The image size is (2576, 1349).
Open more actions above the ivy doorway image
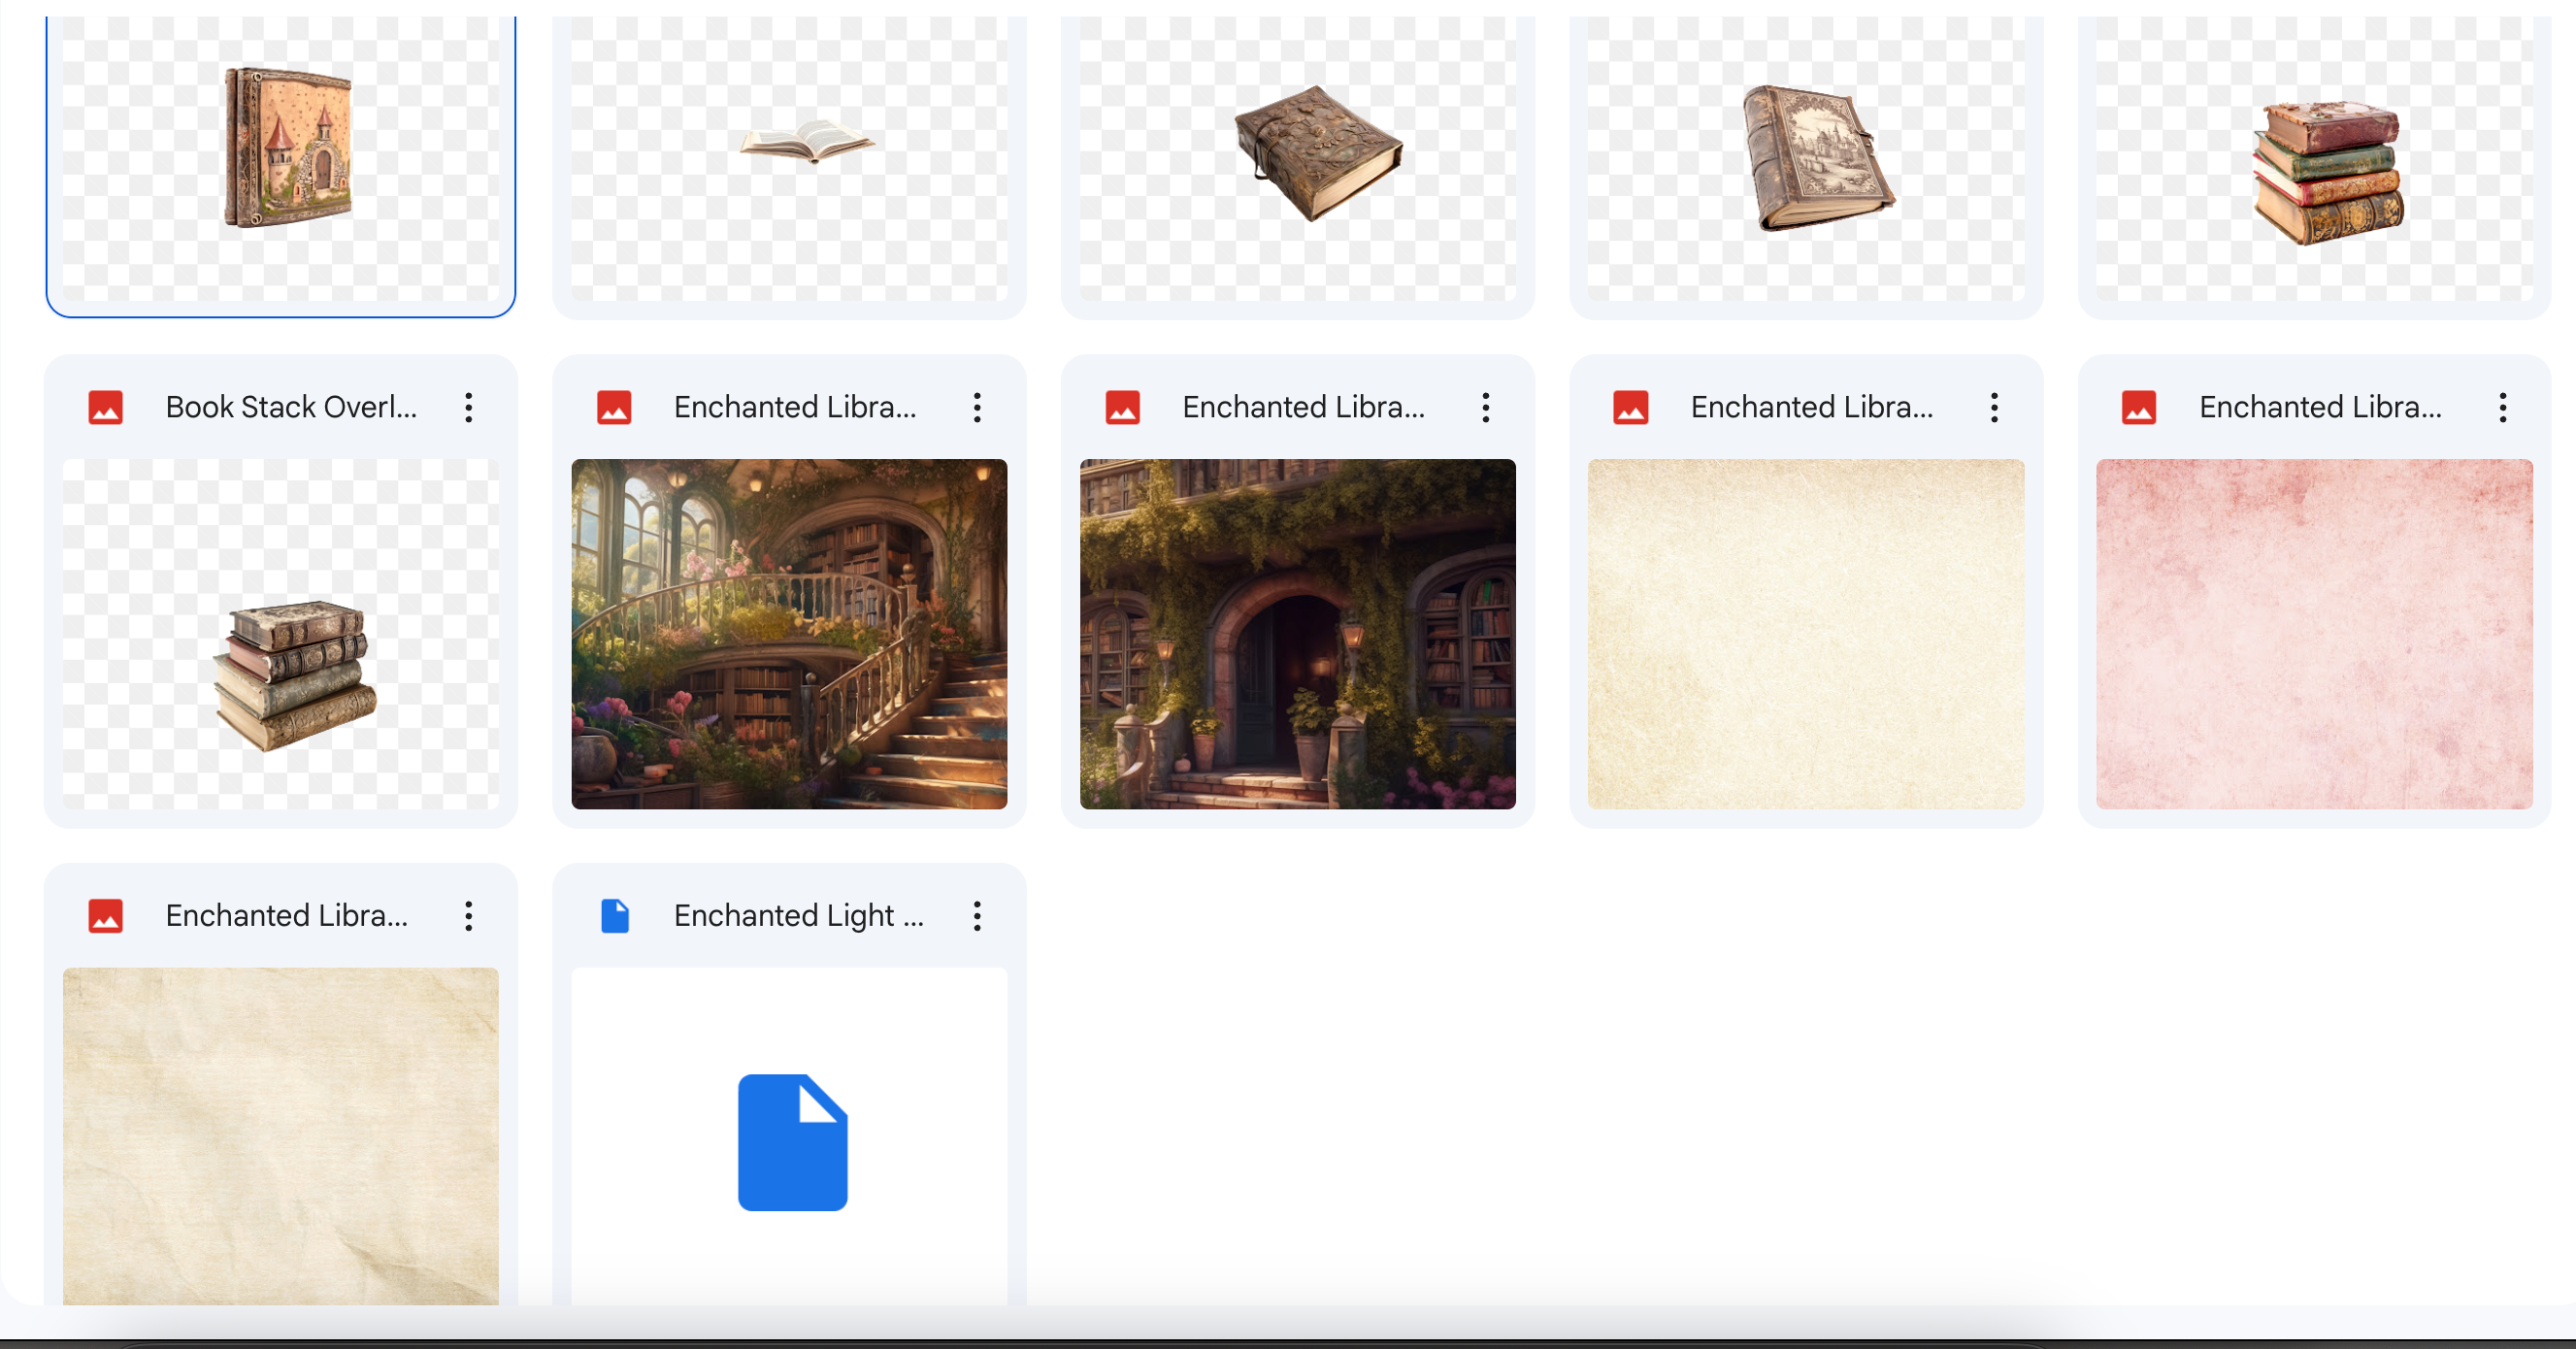point(1485,407)
